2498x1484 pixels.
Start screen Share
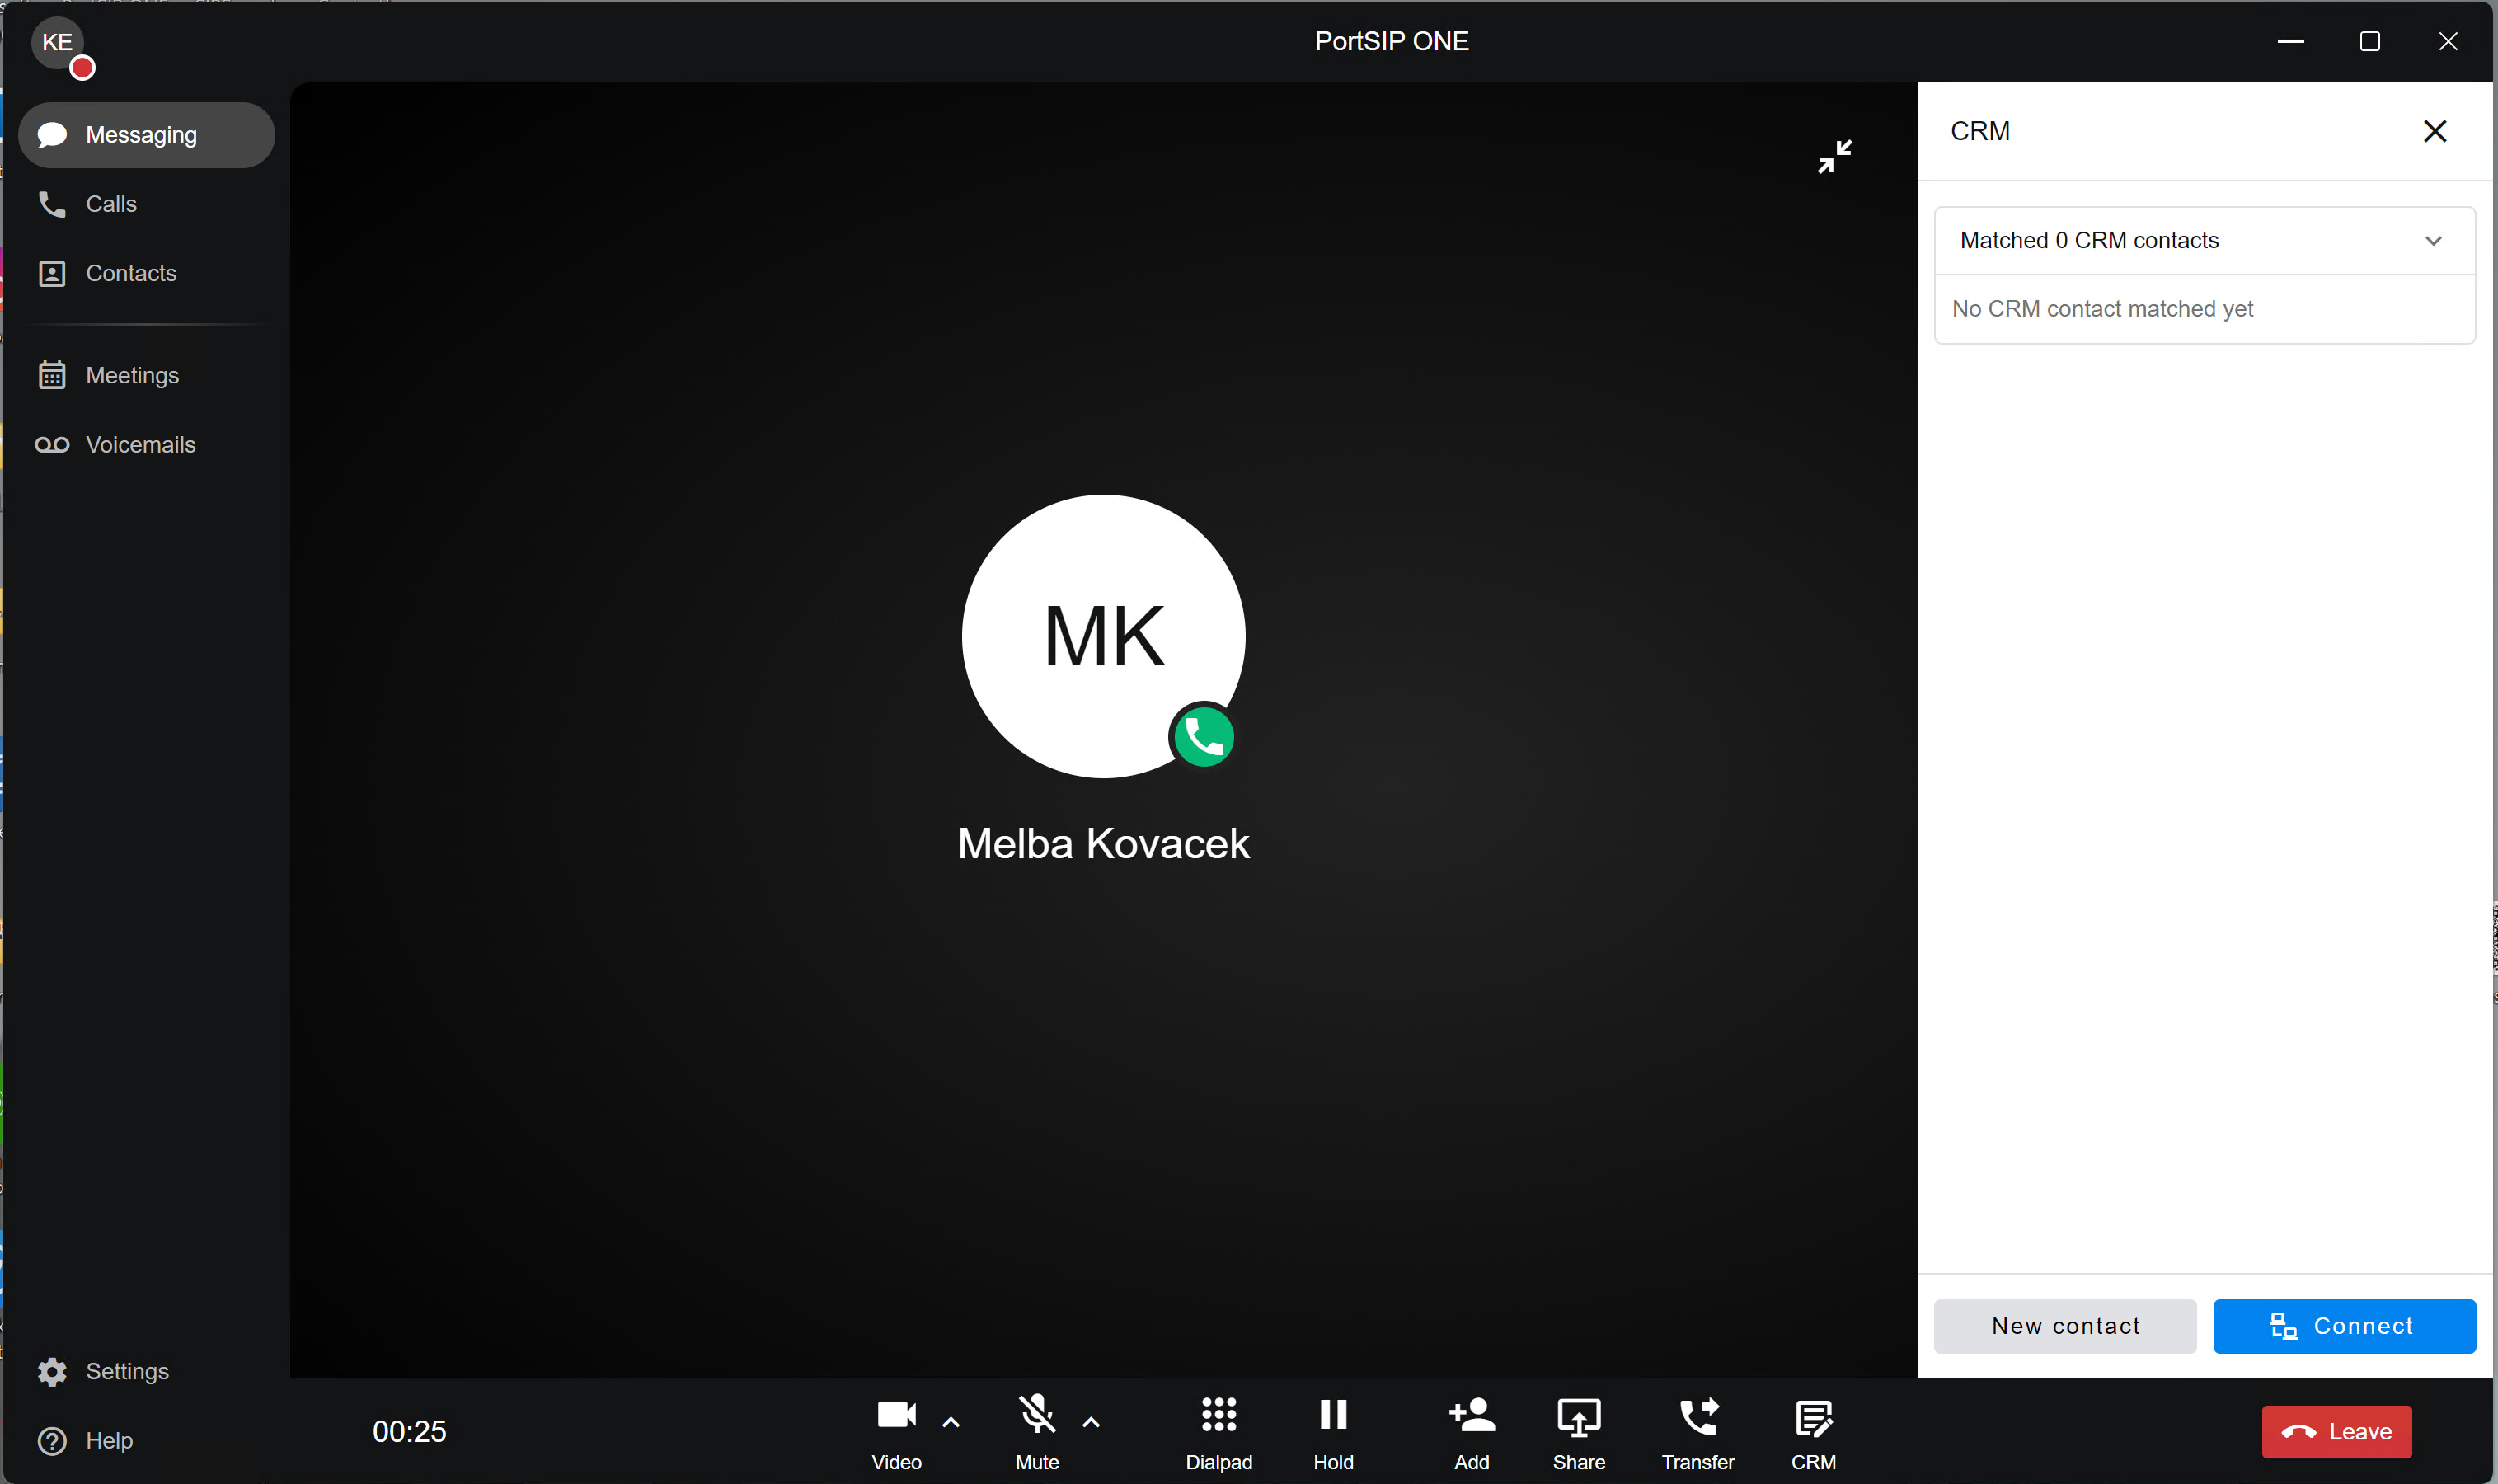tap(1578, 1431)
